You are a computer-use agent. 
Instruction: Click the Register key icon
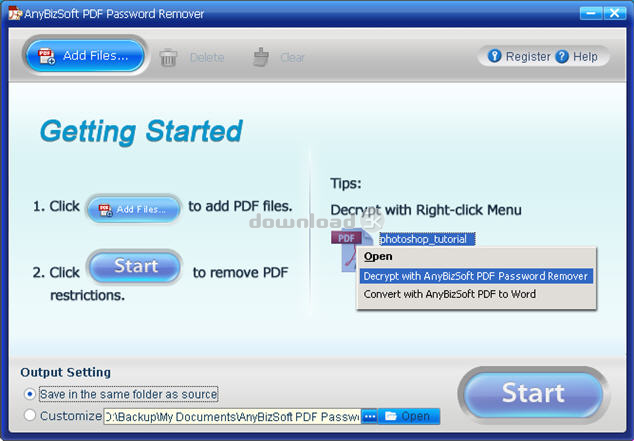pyautogui.click(x=494, y=56)
